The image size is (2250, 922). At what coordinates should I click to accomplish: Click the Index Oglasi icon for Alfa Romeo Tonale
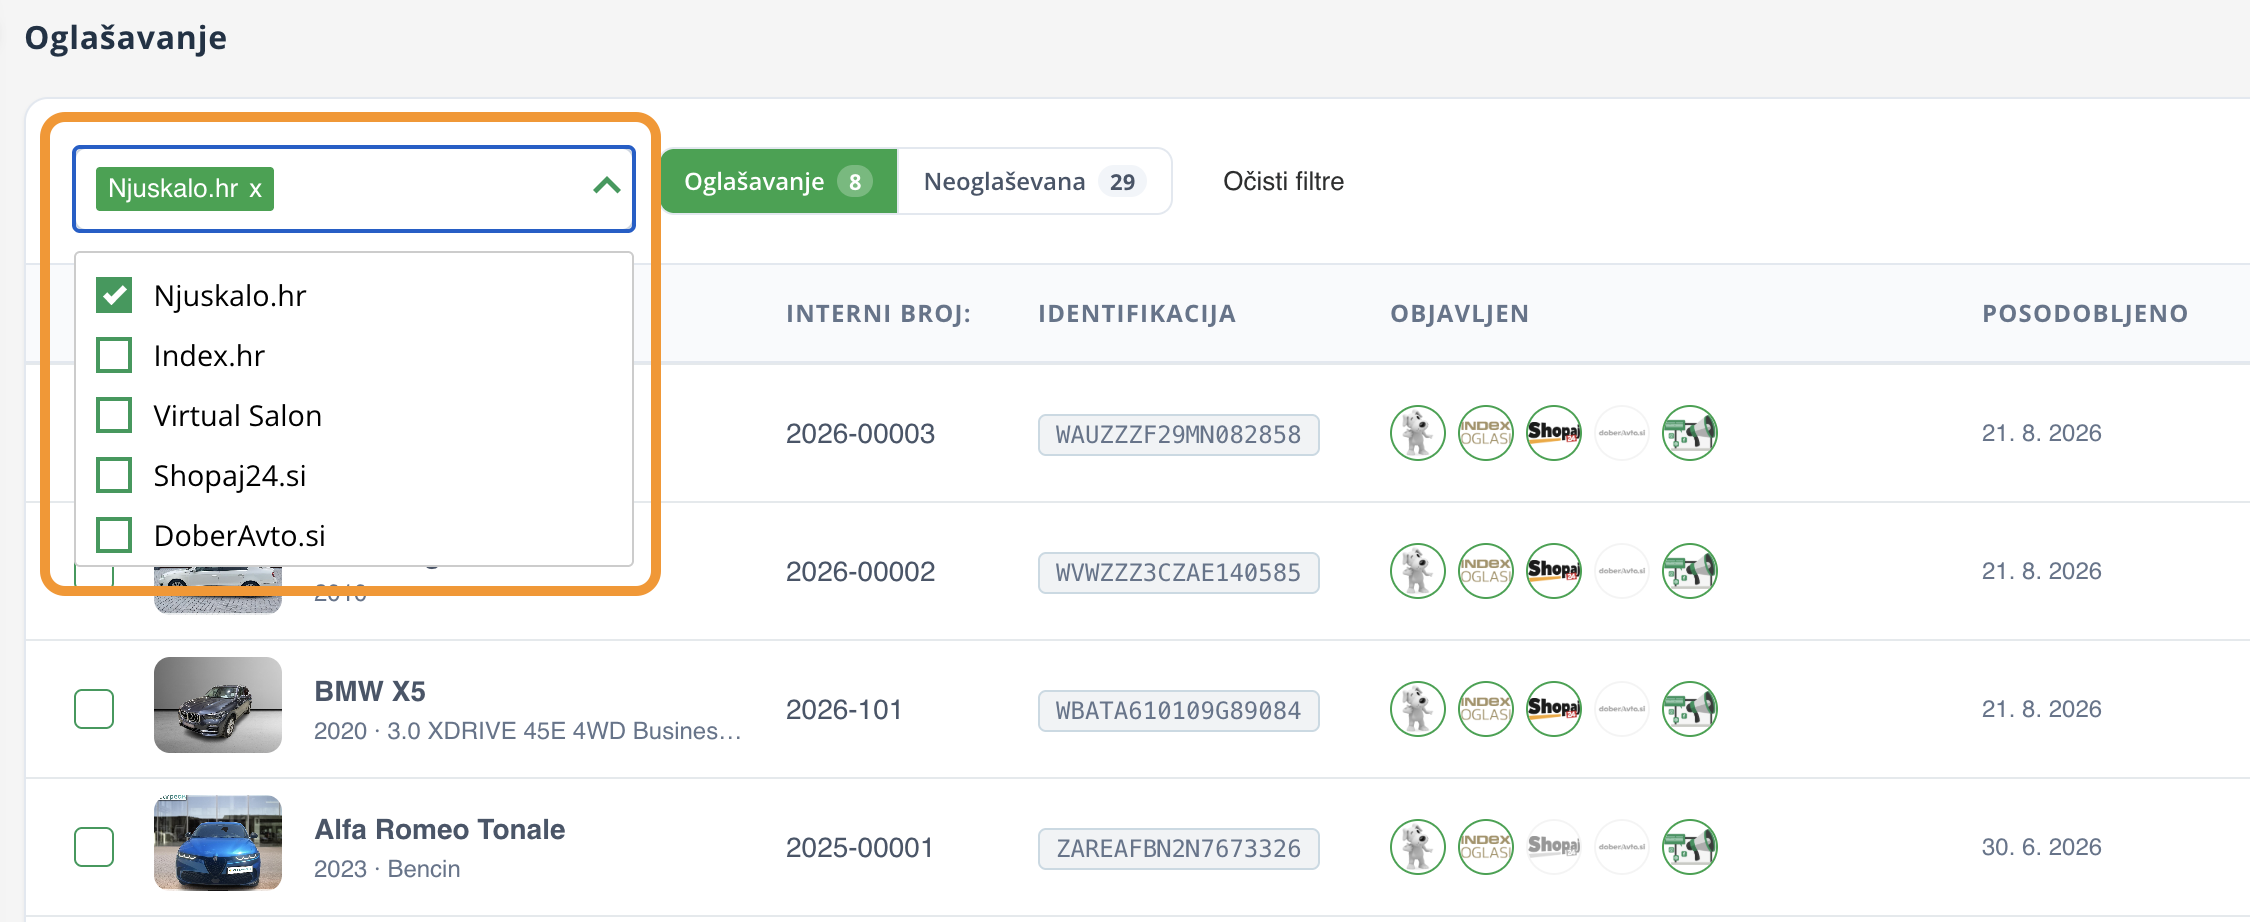1485,847
